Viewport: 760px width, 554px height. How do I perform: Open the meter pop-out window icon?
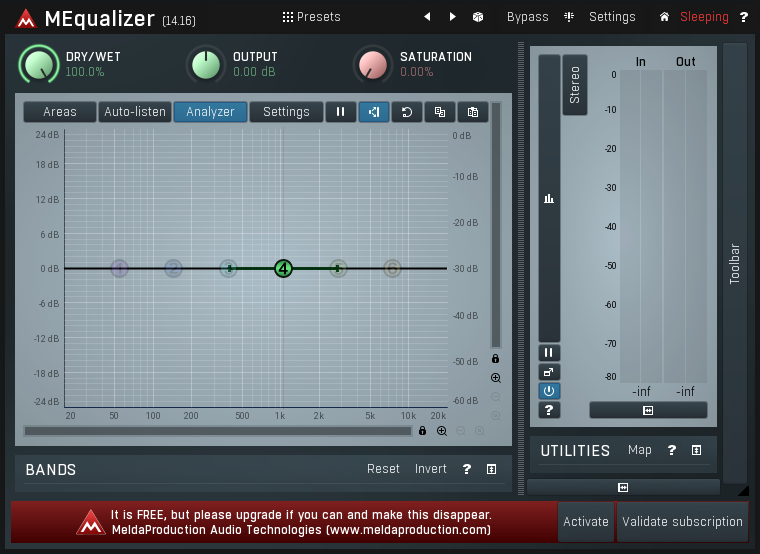(549, 372)
